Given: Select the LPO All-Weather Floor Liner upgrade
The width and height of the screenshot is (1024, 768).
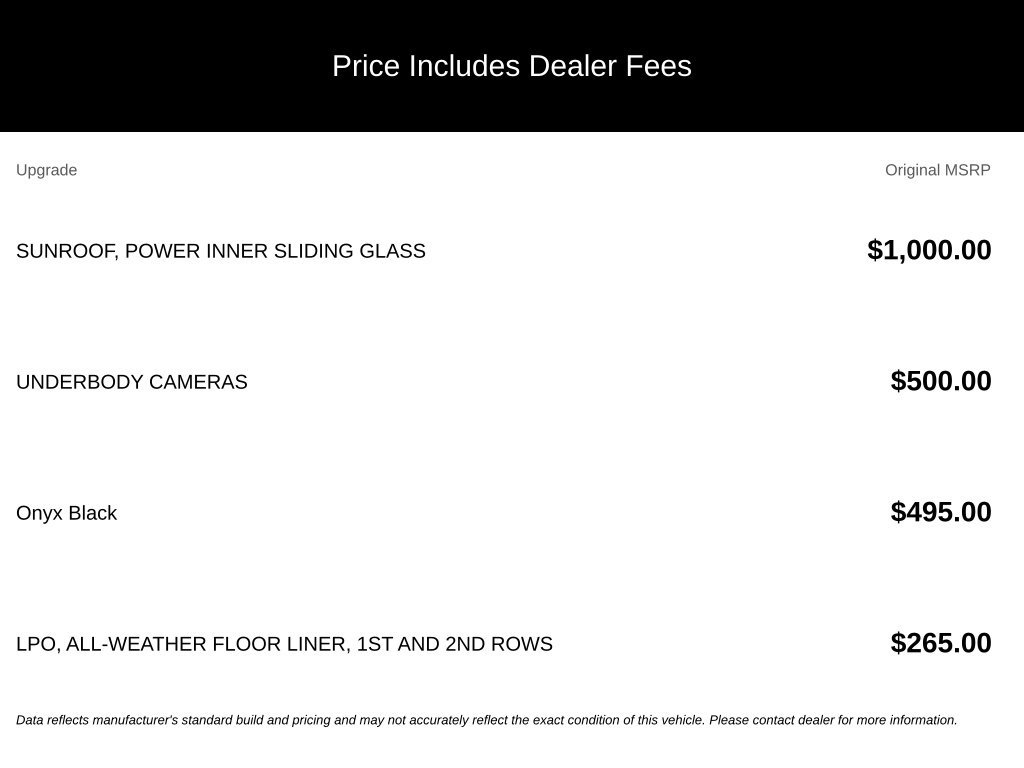Looking at the screenshot, I should click(285, 644).
